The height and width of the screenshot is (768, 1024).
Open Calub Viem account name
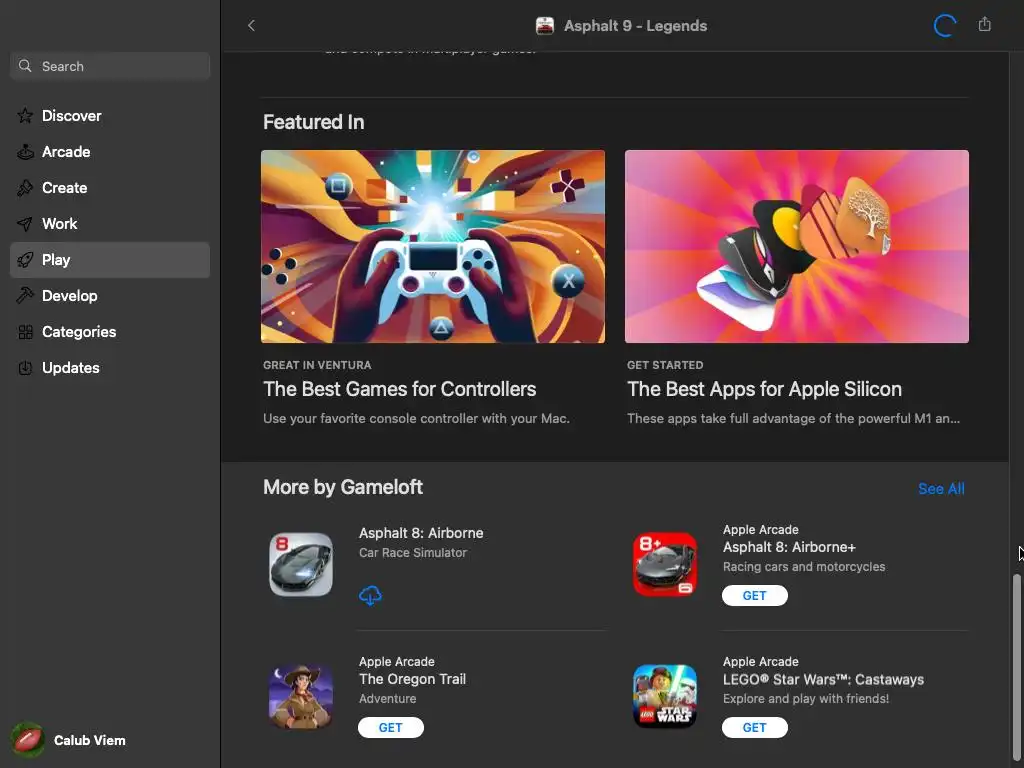coord(89,740)
